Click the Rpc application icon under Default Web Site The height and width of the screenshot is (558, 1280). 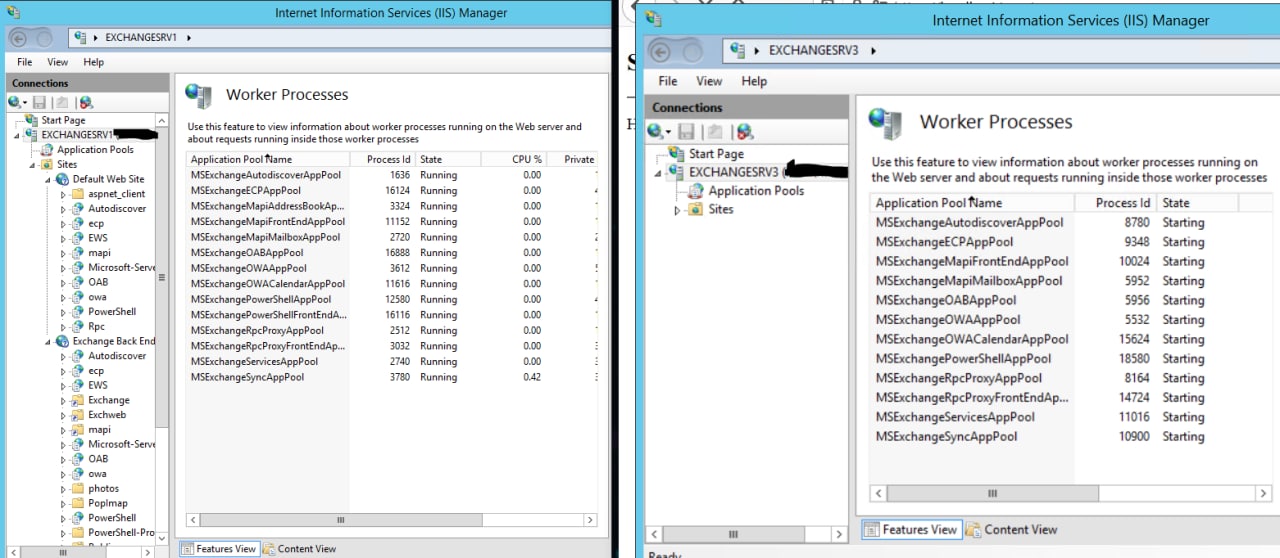pos(77,326)
